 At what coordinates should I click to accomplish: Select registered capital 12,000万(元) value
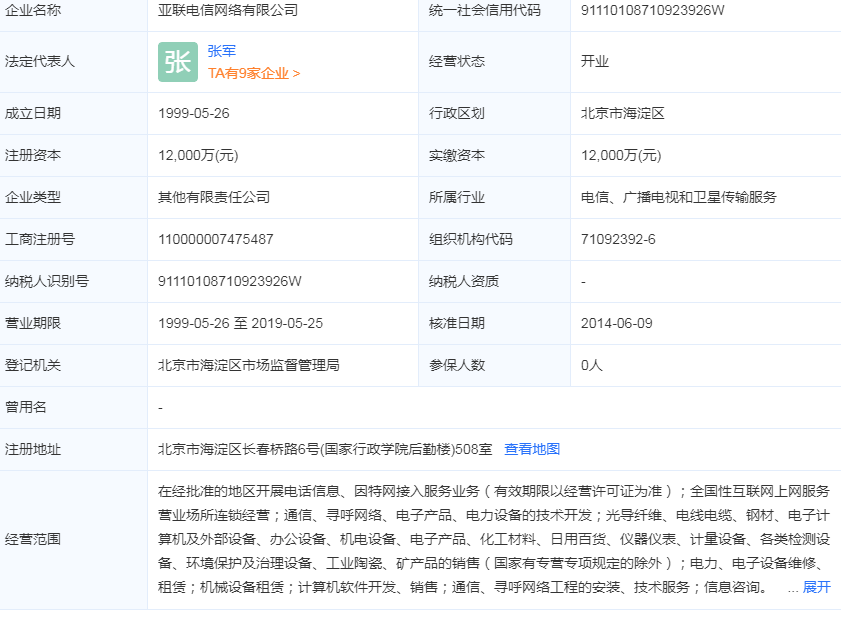pos(198,155)
